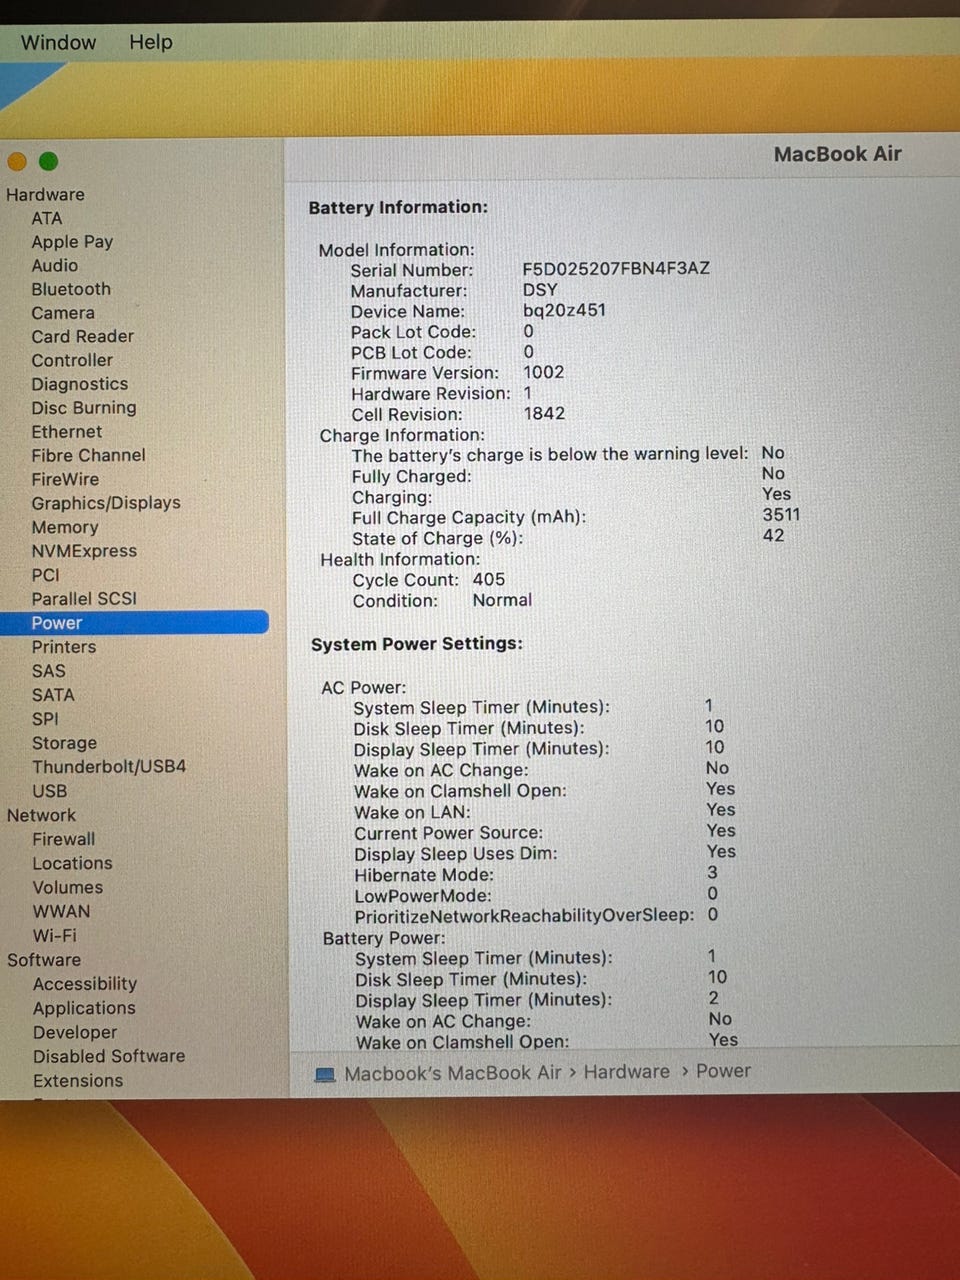960x1280 pixels.
Task: Select Memory in the sidebar
Action: point(65,527)
